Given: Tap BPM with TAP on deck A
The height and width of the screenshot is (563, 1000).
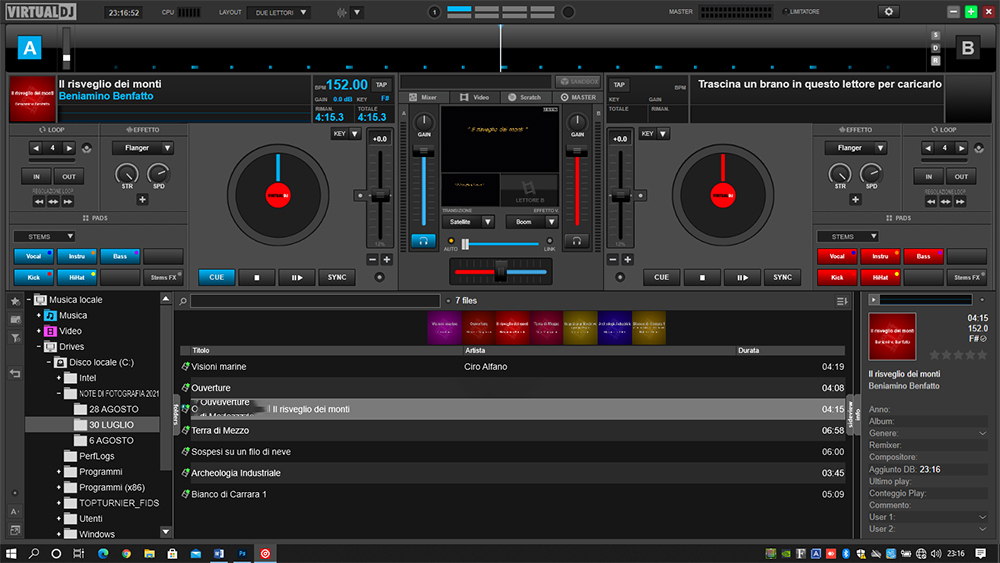Looking at the screenshot, I should pyautogui.click(x=381, y=85).
